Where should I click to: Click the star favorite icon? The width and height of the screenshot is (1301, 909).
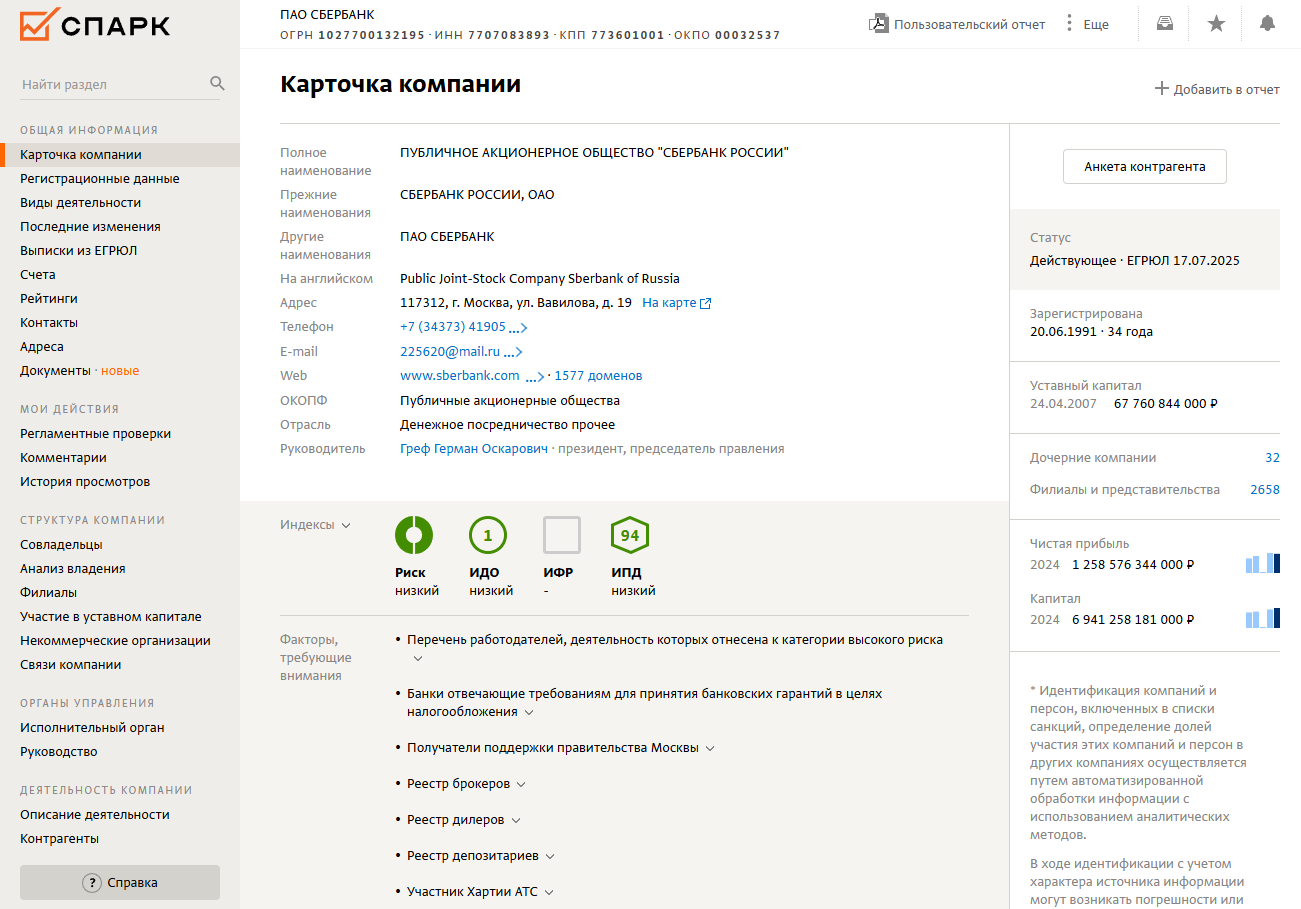coord(1216,24)
